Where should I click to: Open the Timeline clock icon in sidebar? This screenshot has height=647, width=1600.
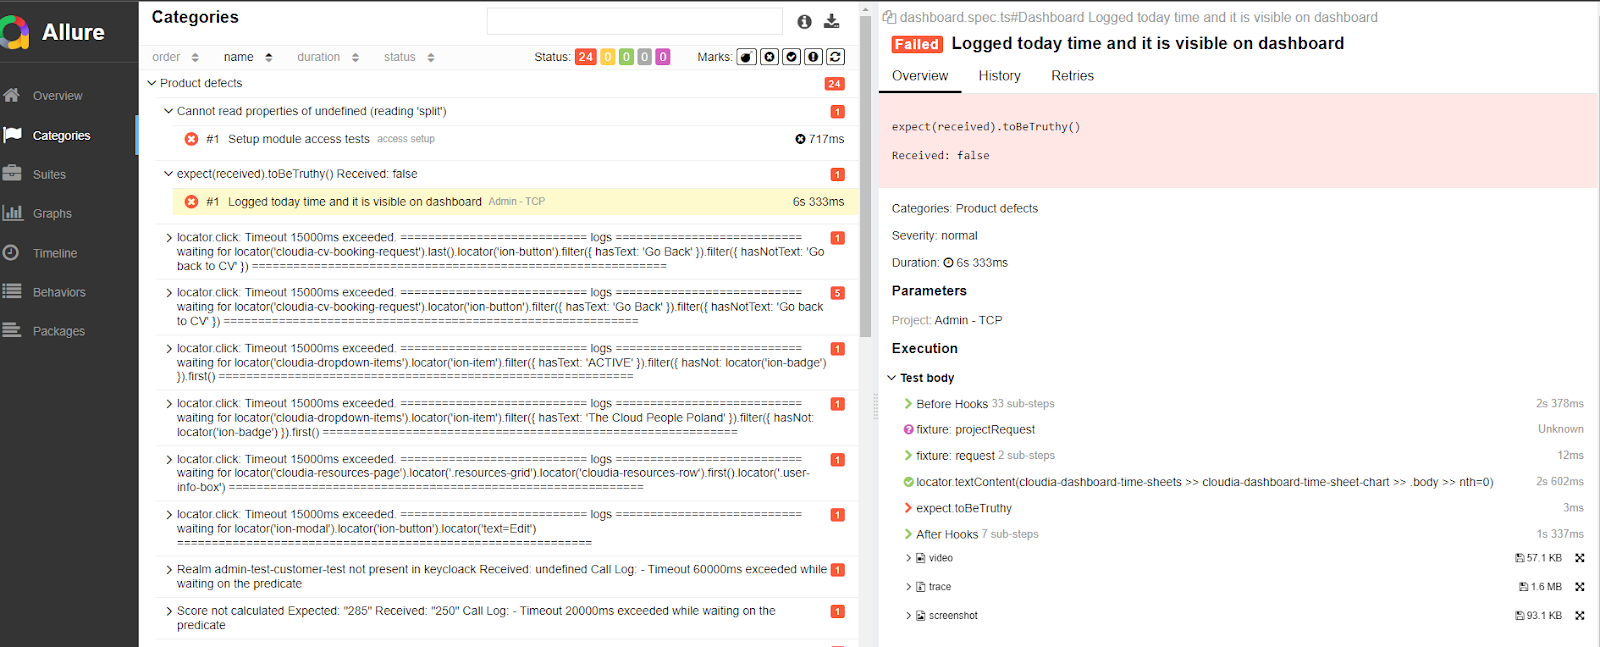click(x=12, y=253)
